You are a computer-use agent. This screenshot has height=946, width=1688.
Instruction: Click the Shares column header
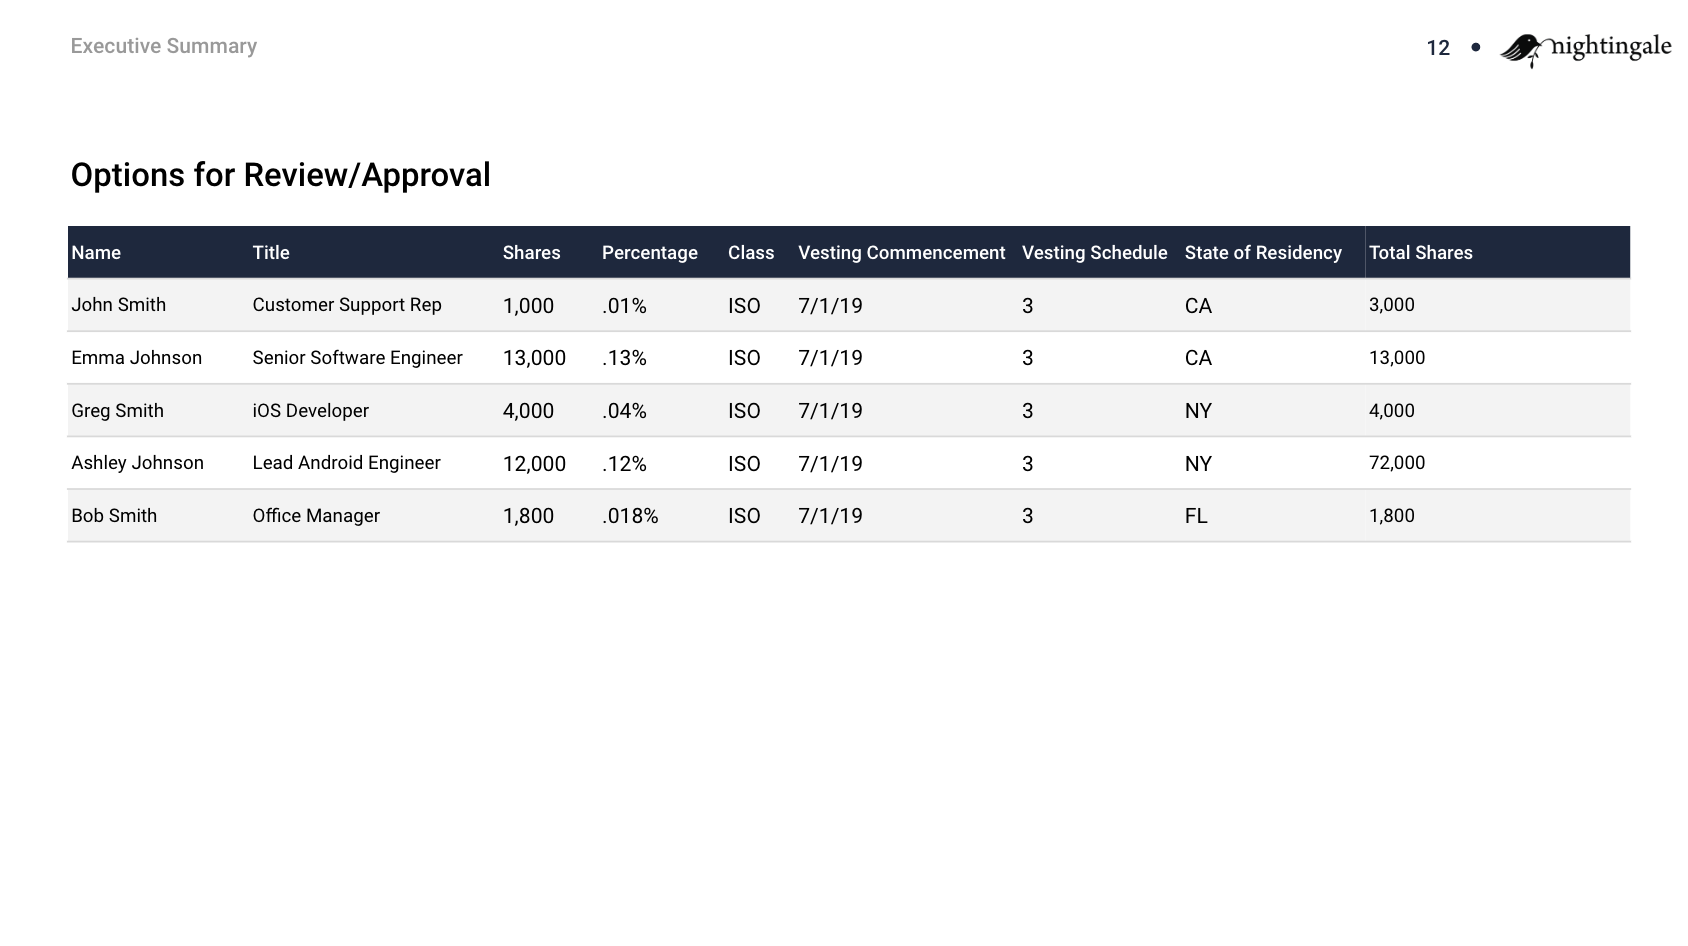(532, 253)
